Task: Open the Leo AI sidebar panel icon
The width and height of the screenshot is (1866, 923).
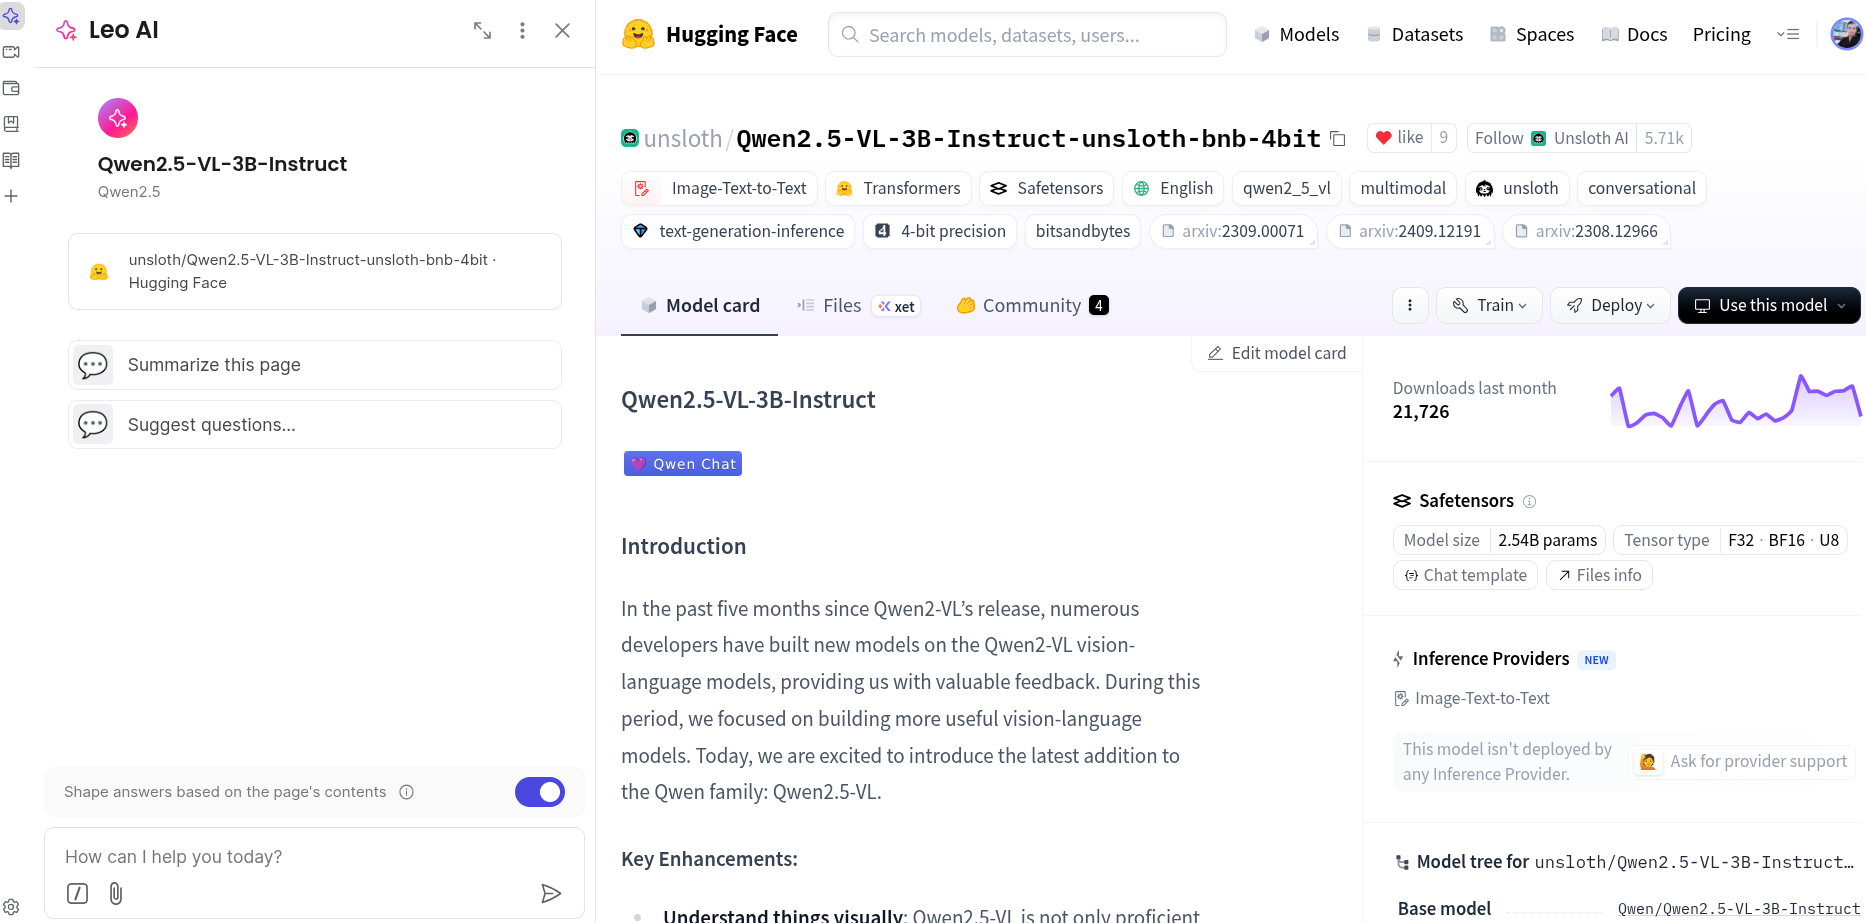Action: click(11, 16)
